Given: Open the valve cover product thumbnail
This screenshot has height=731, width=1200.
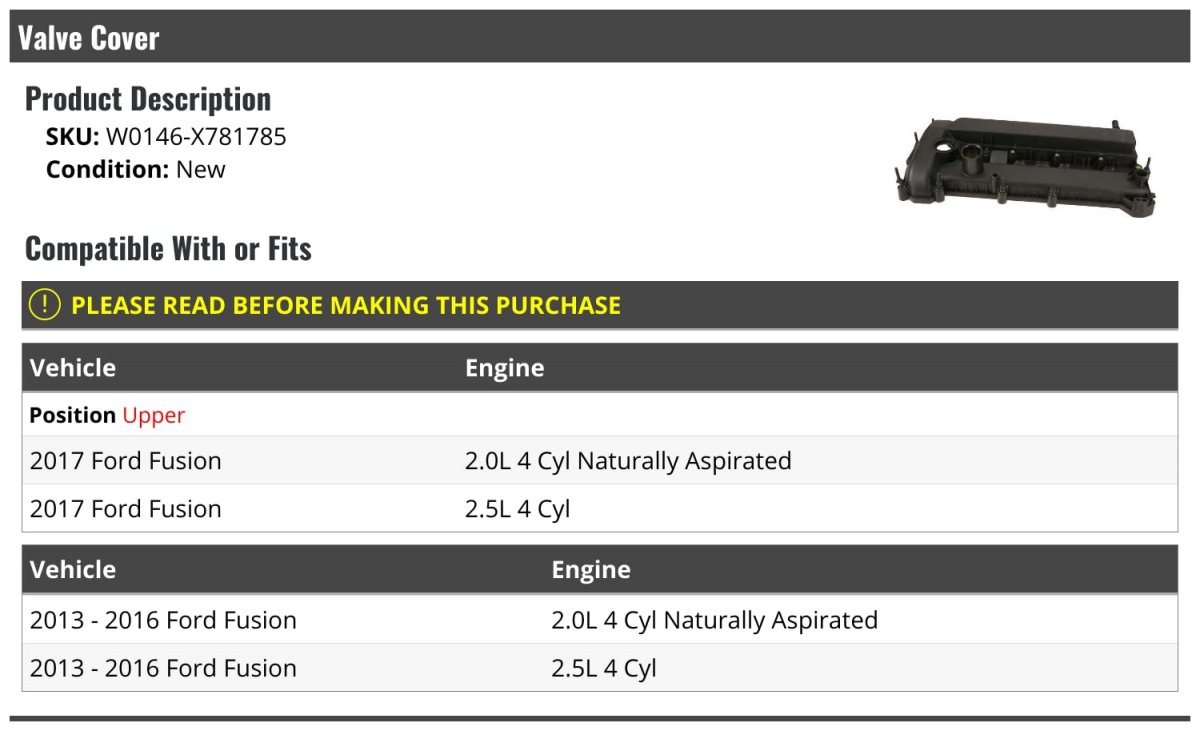Looking at the screenshot, I should click(x=1025, y=166).
